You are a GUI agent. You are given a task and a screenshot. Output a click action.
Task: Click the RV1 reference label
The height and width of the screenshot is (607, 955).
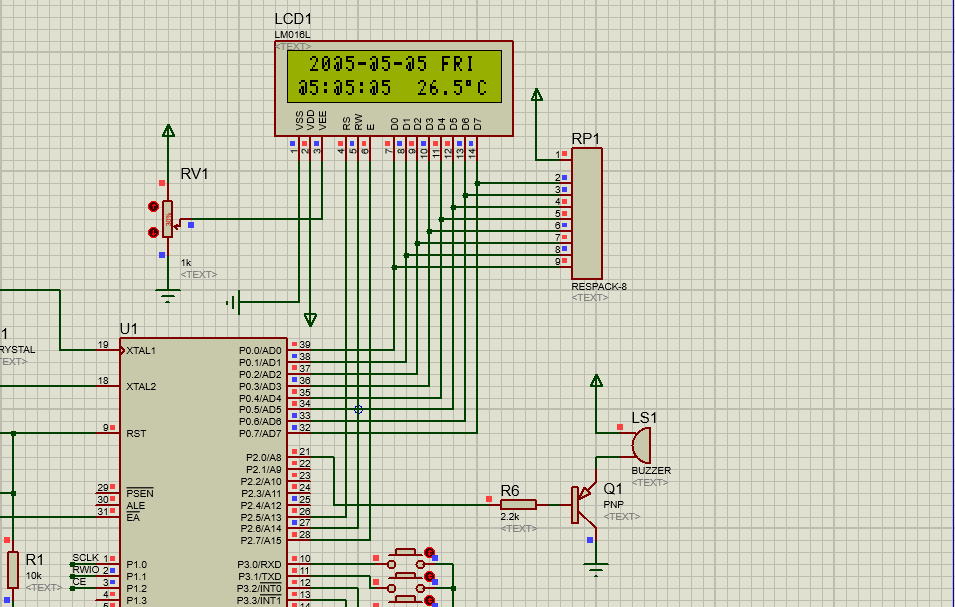[x=194, y=174]
